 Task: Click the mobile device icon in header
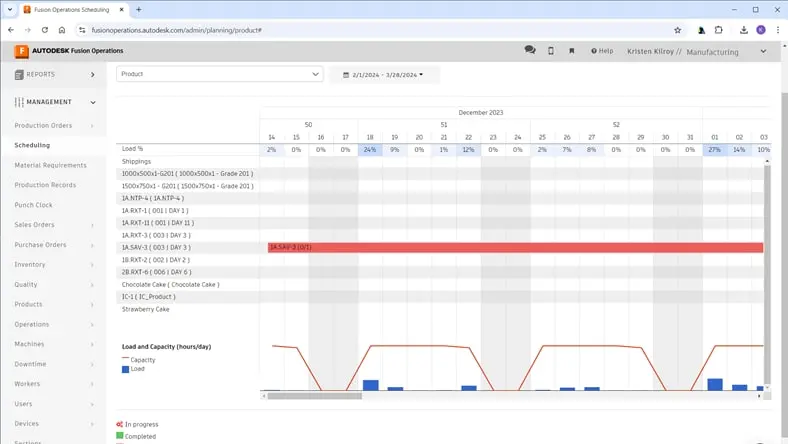click(551, 50)
